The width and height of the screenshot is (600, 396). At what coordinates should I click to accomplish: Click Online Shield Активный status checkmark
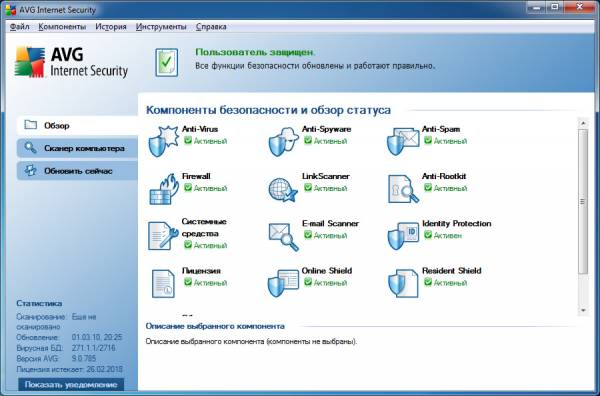[308, 282]
